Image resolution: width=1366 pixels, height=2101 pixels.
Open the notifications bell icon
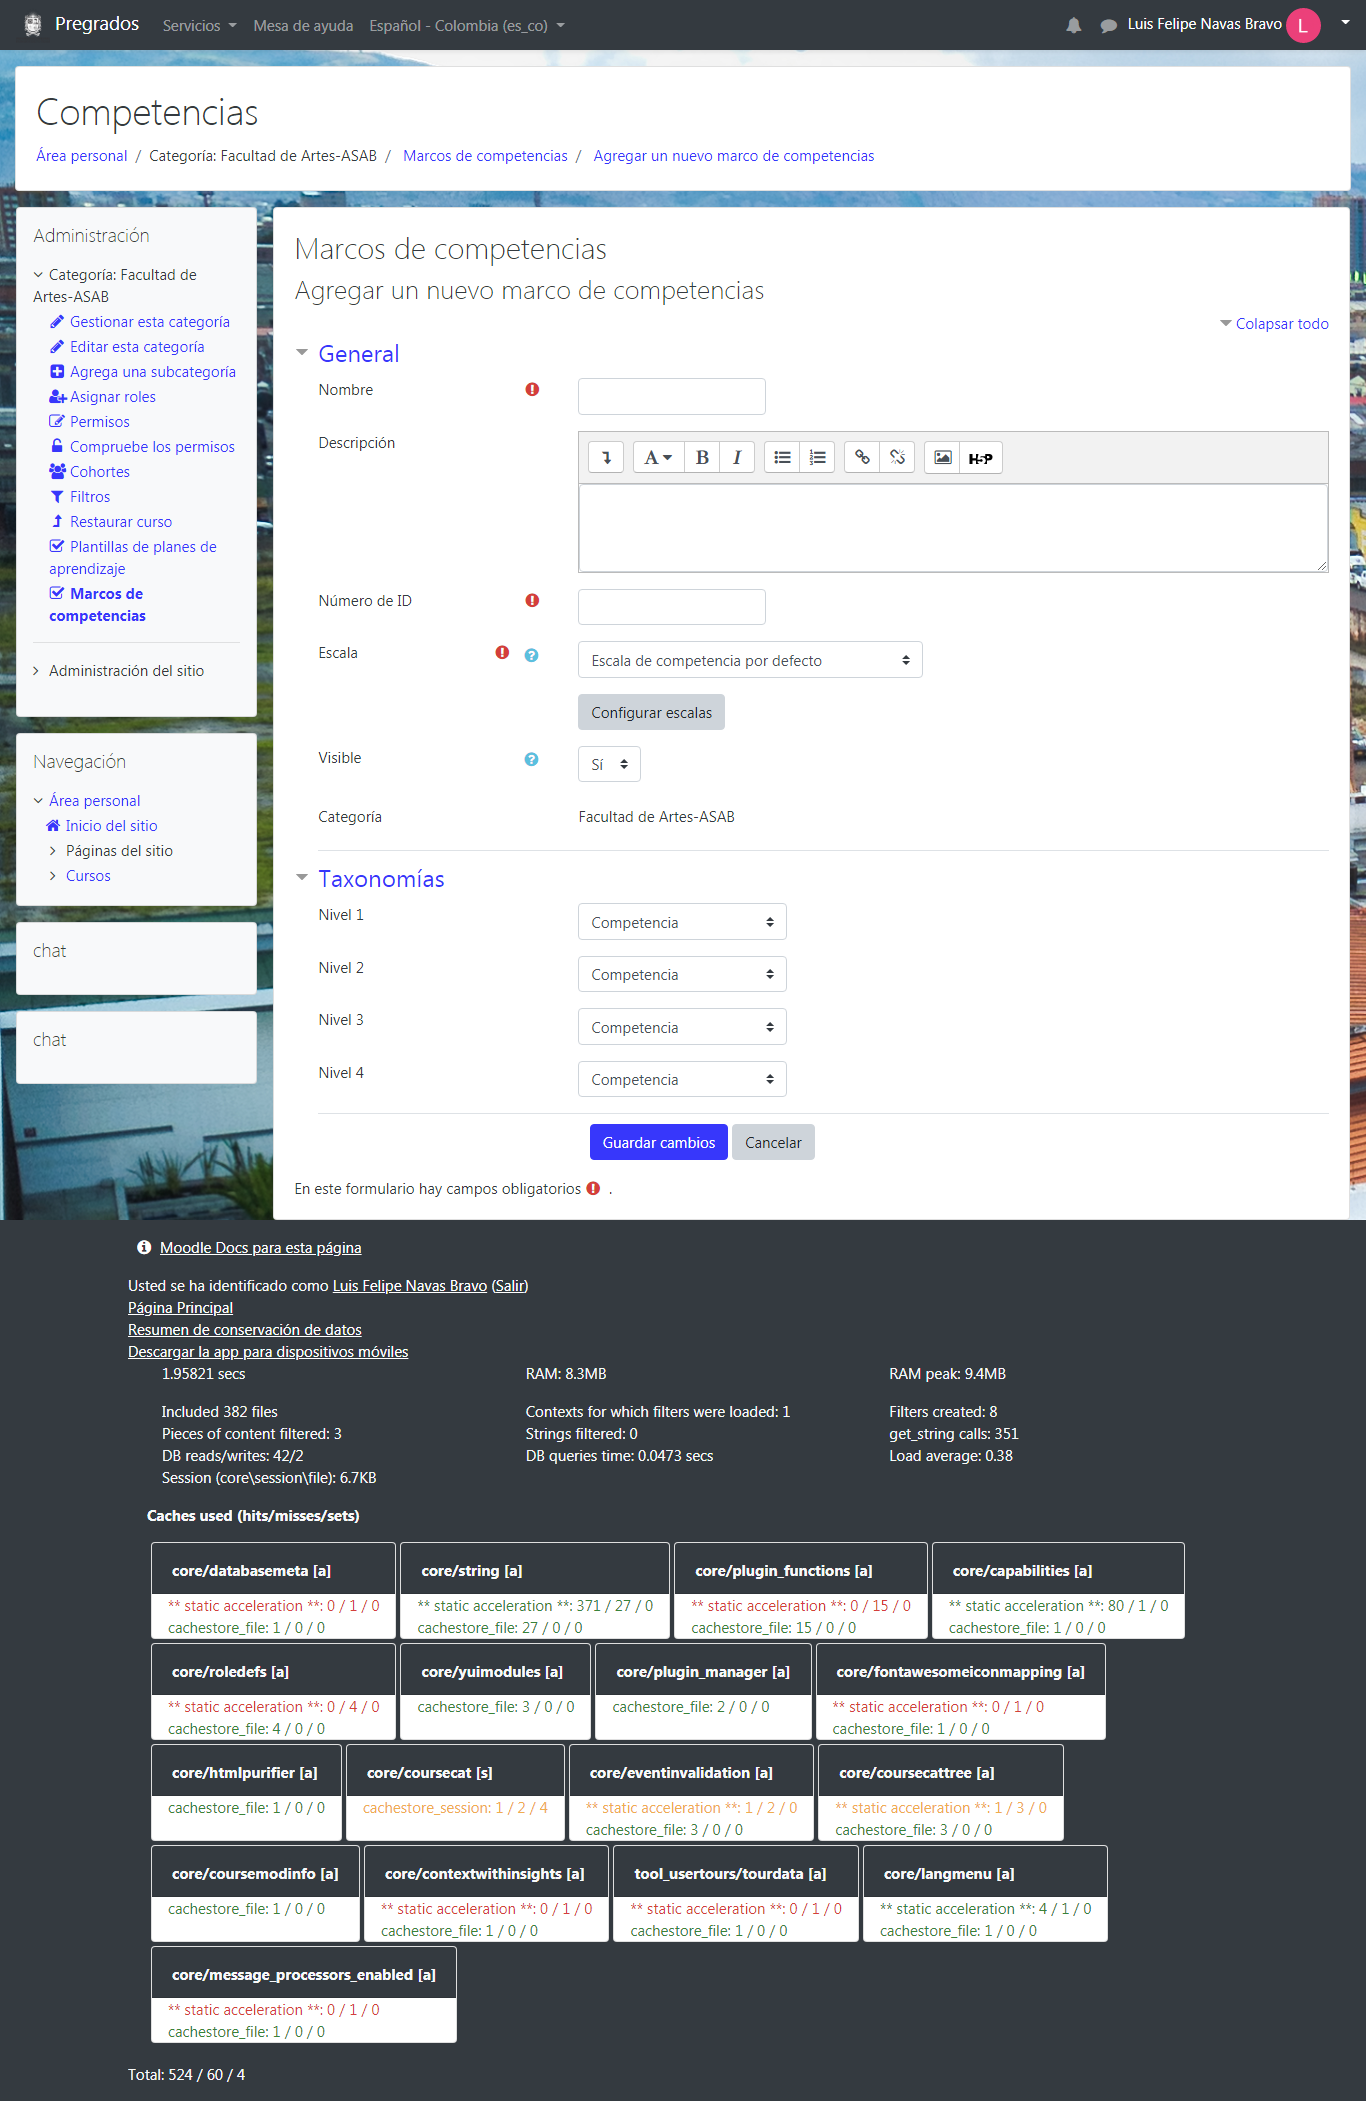click(x=1073, y=26)
